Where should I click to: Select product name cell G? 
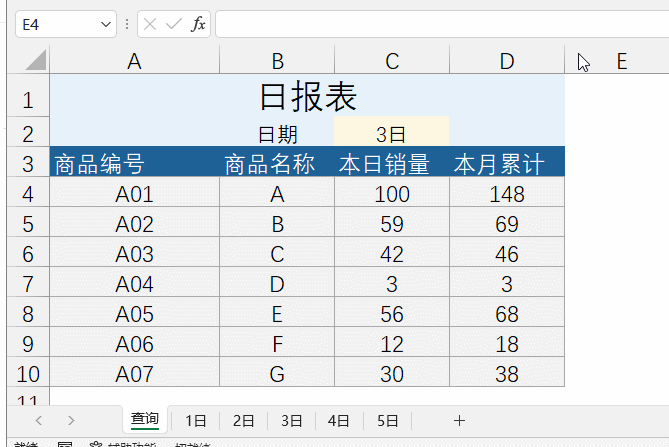277,372
